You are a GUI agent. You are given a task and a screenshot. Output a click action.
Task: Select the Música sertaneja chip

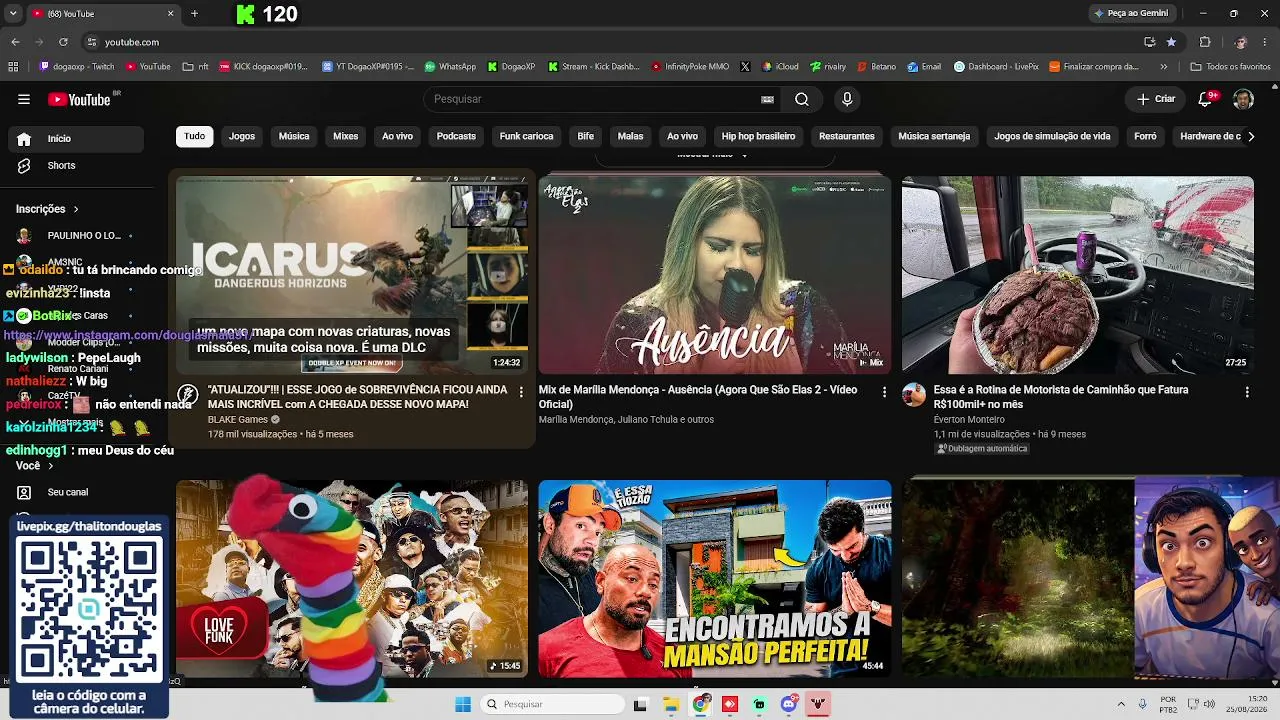[x=934, y=136]
